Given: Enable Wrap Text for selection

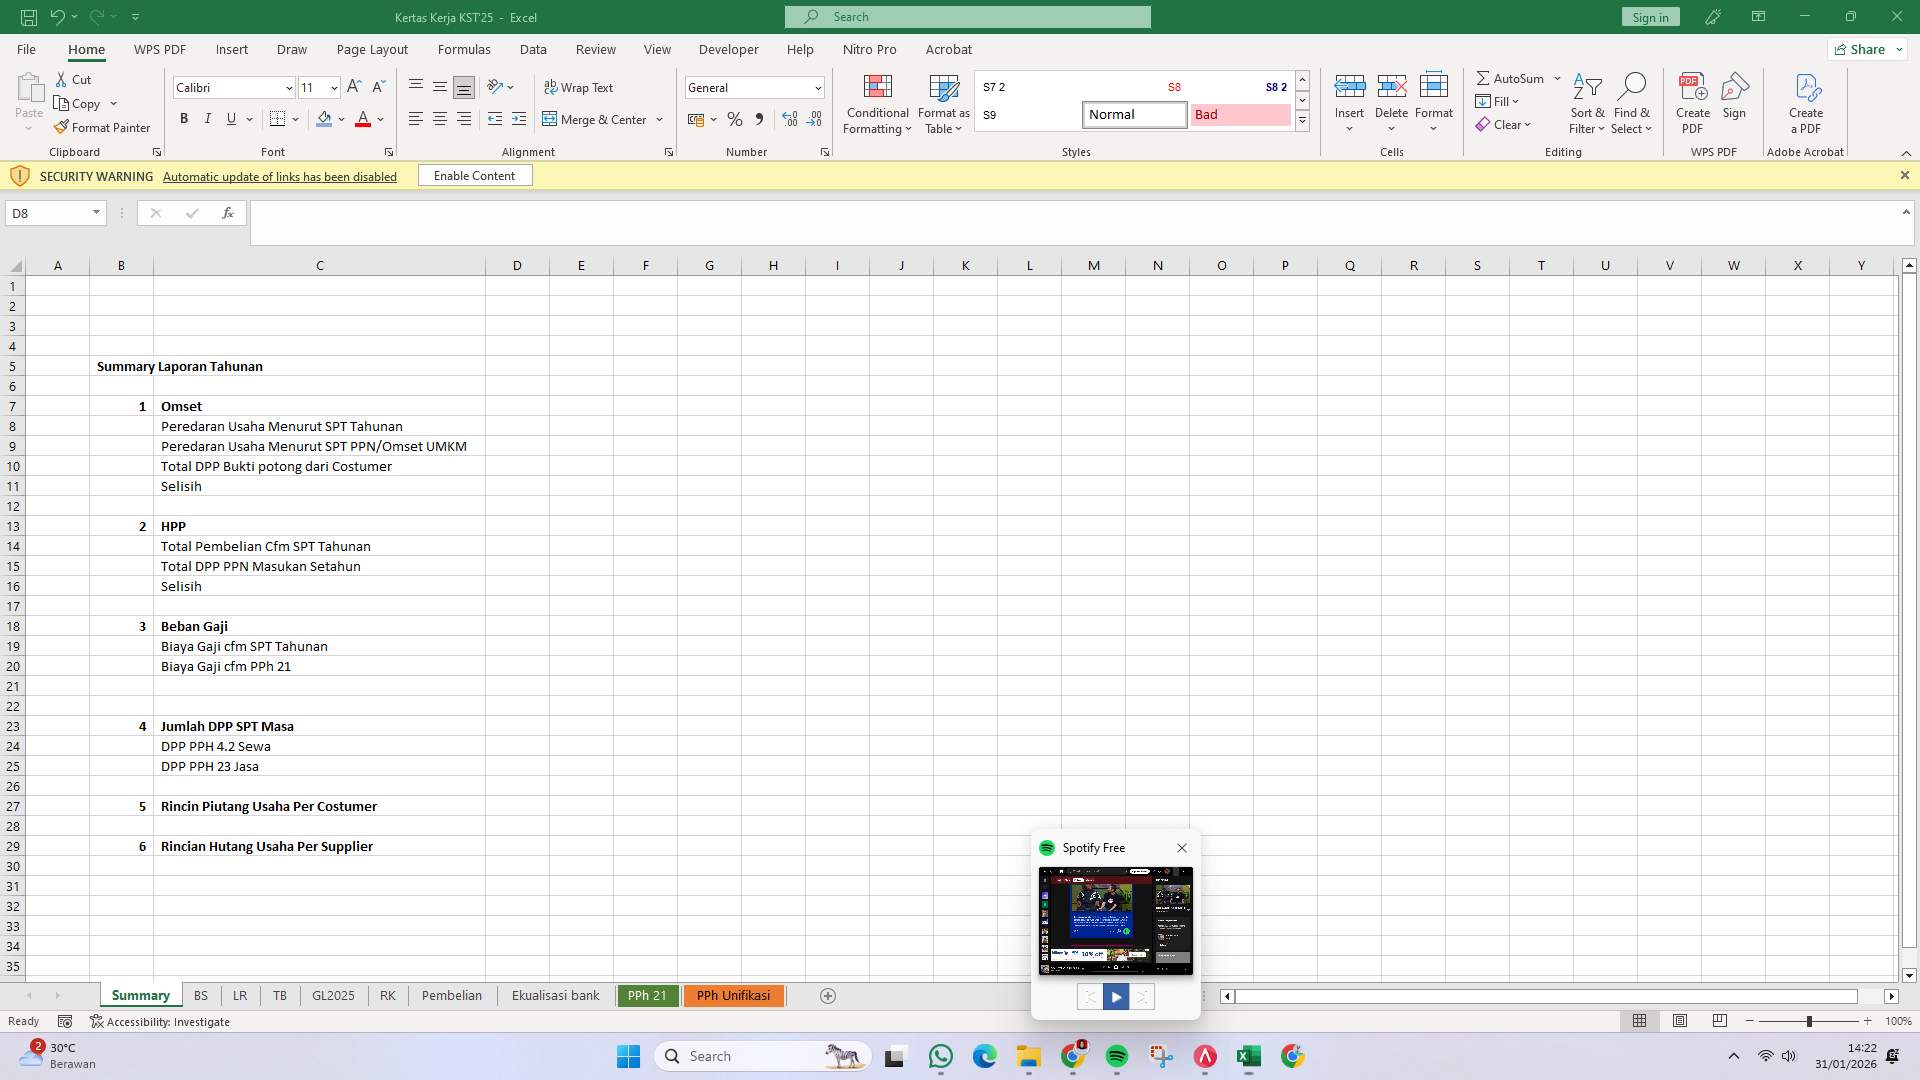Looking at the screenshot, I should [x=580, y=87].
